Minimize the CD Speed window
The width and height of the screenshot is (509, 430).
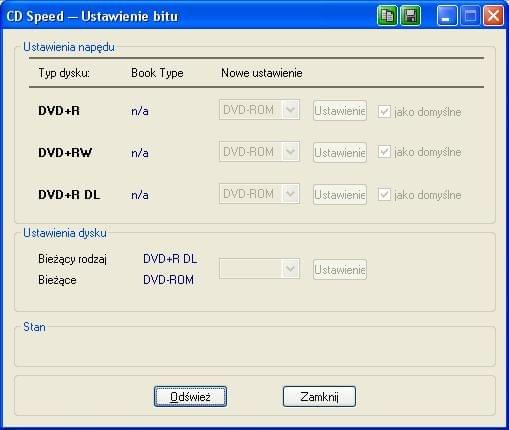[x=447, y=16]
